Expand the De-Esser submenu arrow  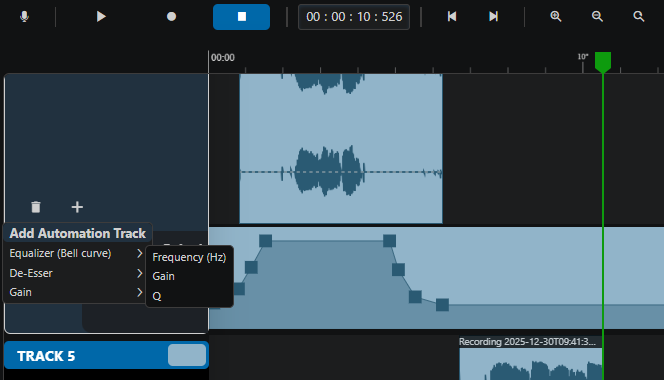pos(139,273)
